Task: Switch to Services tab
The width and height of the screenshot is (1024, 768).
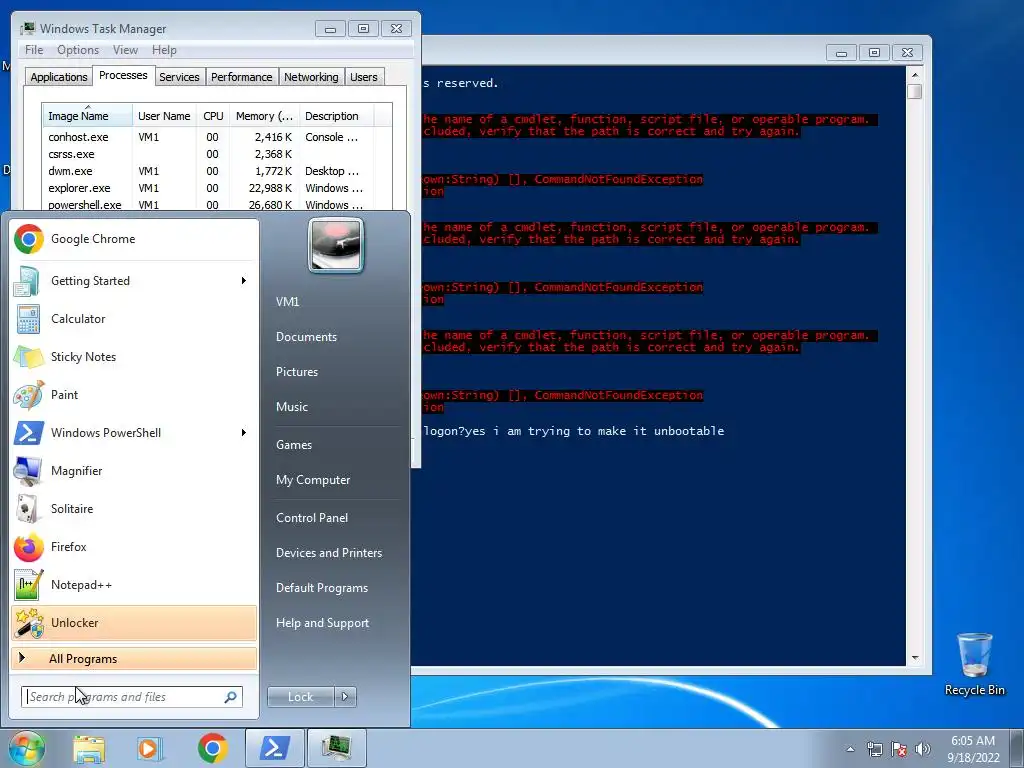Action: pyautogui.click(x=180, y=77)
